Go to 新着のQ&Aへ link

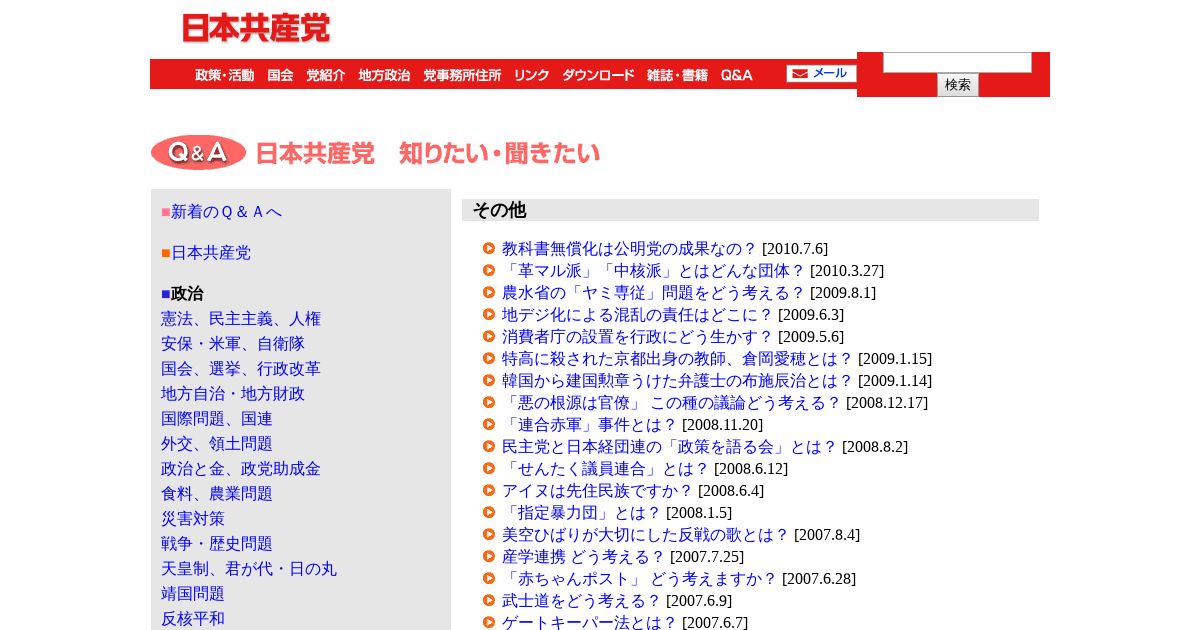click(x=226, y=212)
